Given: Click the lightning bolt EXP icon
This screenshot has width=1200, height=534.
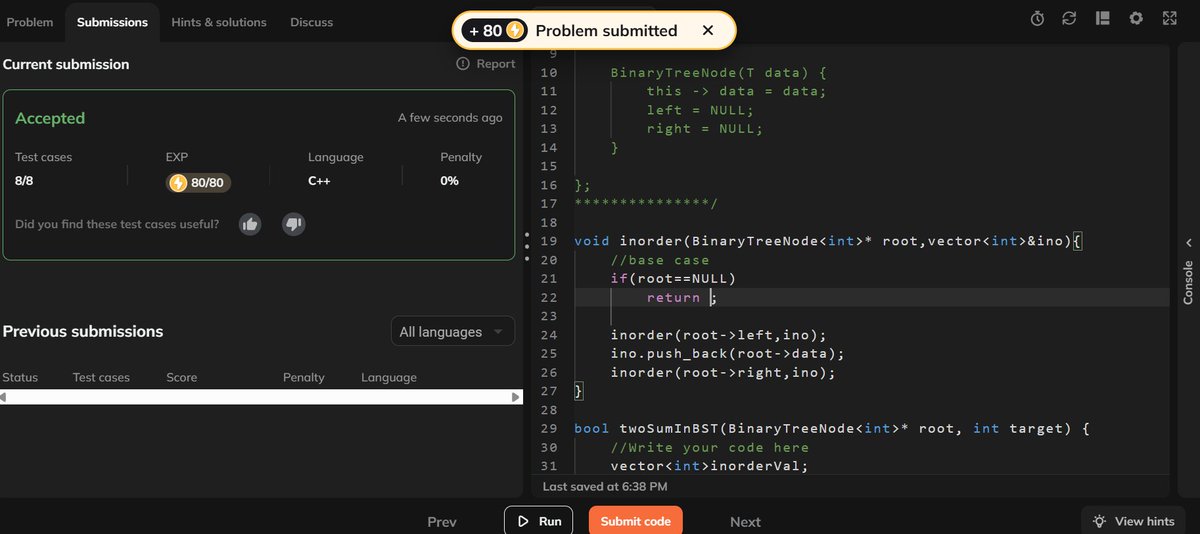Looking at the screenshot, I should tap(178, 182).
